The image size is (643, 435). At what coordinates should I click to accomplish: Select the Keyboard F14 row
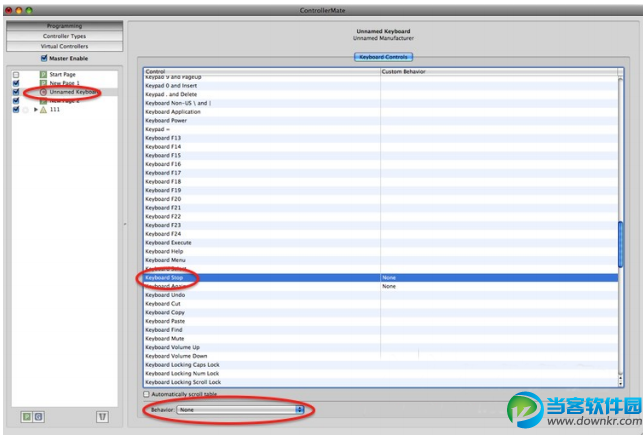(381, 147)
